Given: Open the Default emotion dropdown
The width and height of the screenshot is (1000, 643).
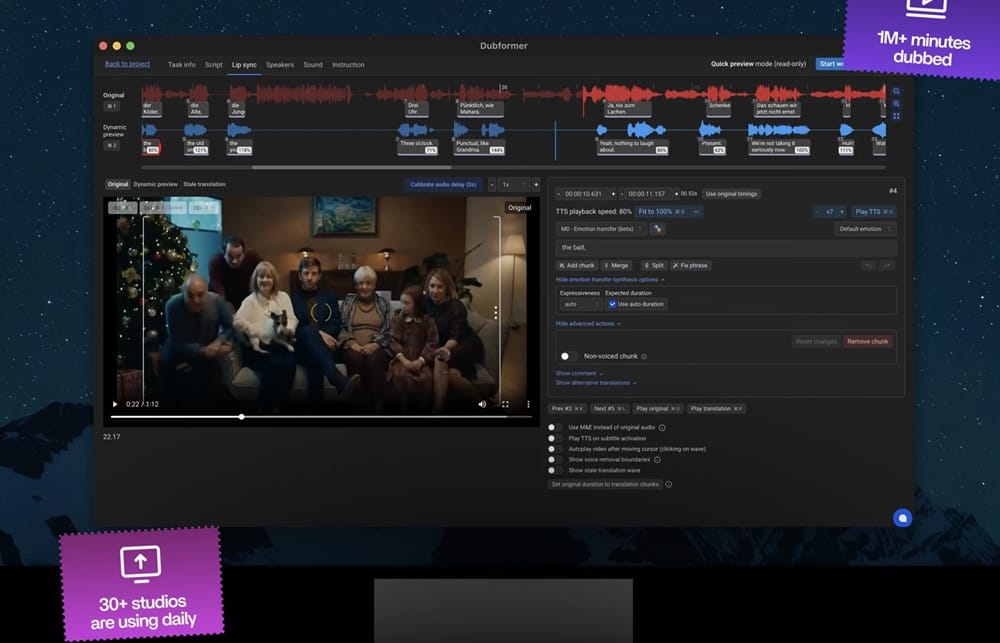Looking at the screenshot, I should tap(863, 229).
